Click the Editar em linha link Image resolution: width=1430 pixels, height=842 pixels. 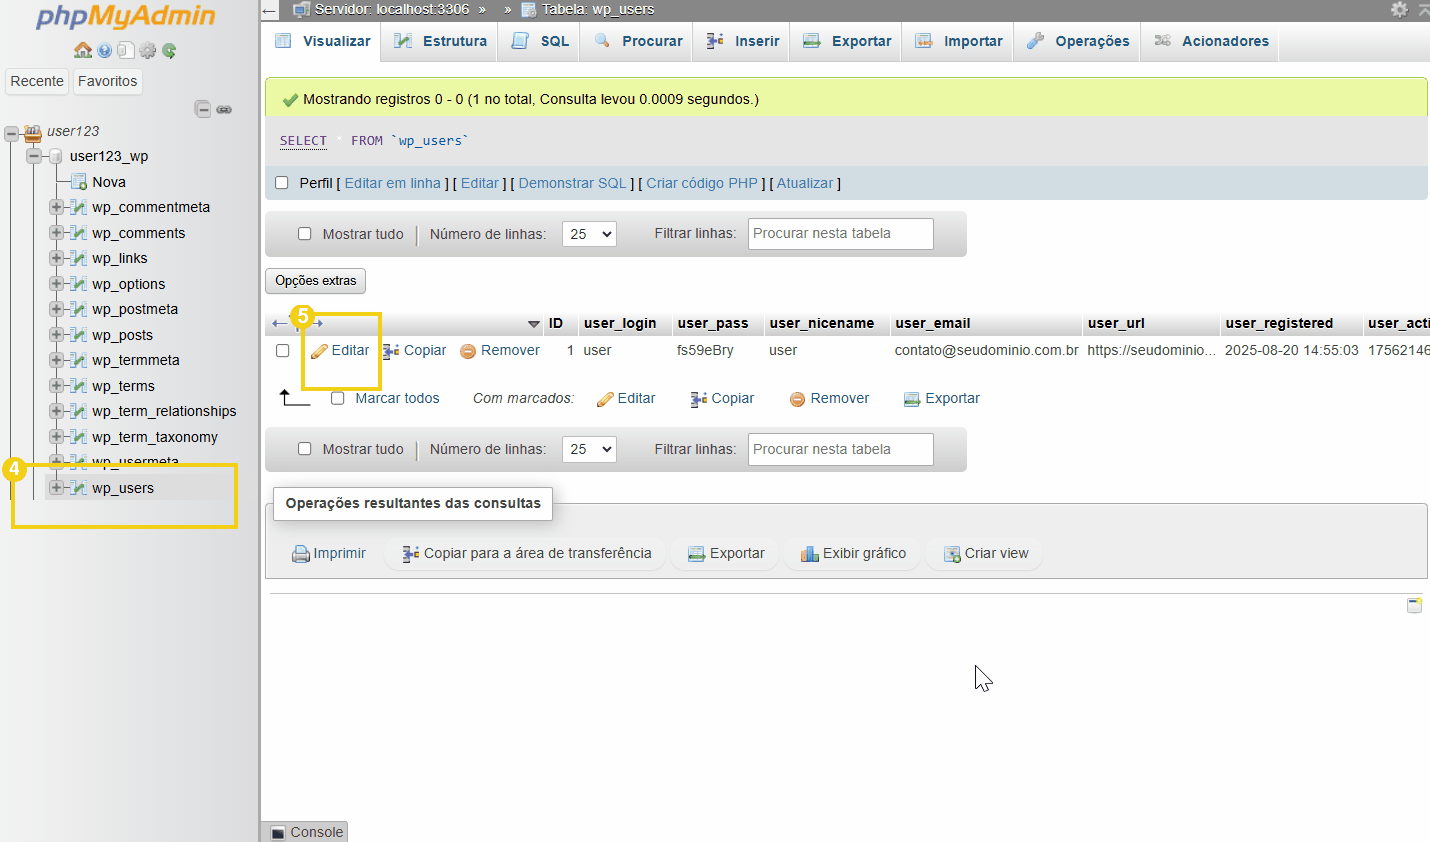pyautogui.click(x=393, y=183)
